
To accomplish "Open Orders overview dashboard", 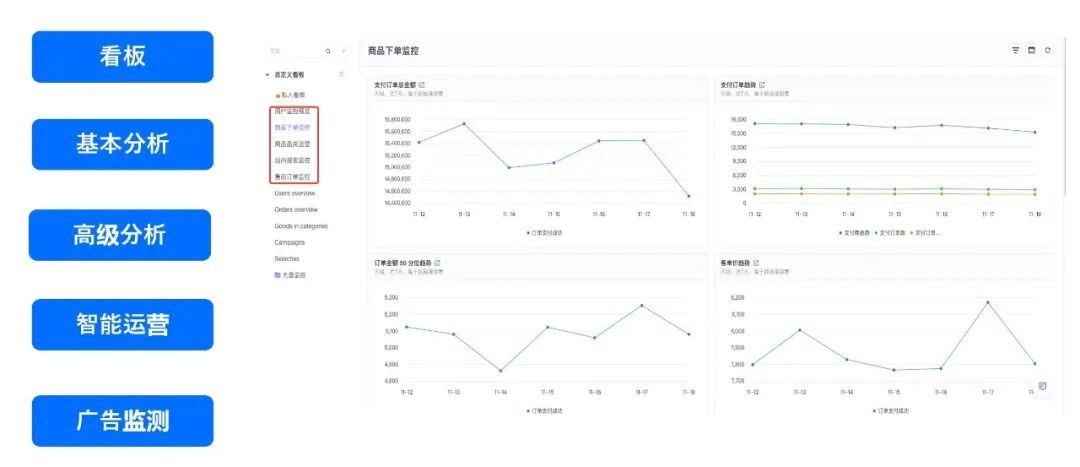I will [296, 209].
